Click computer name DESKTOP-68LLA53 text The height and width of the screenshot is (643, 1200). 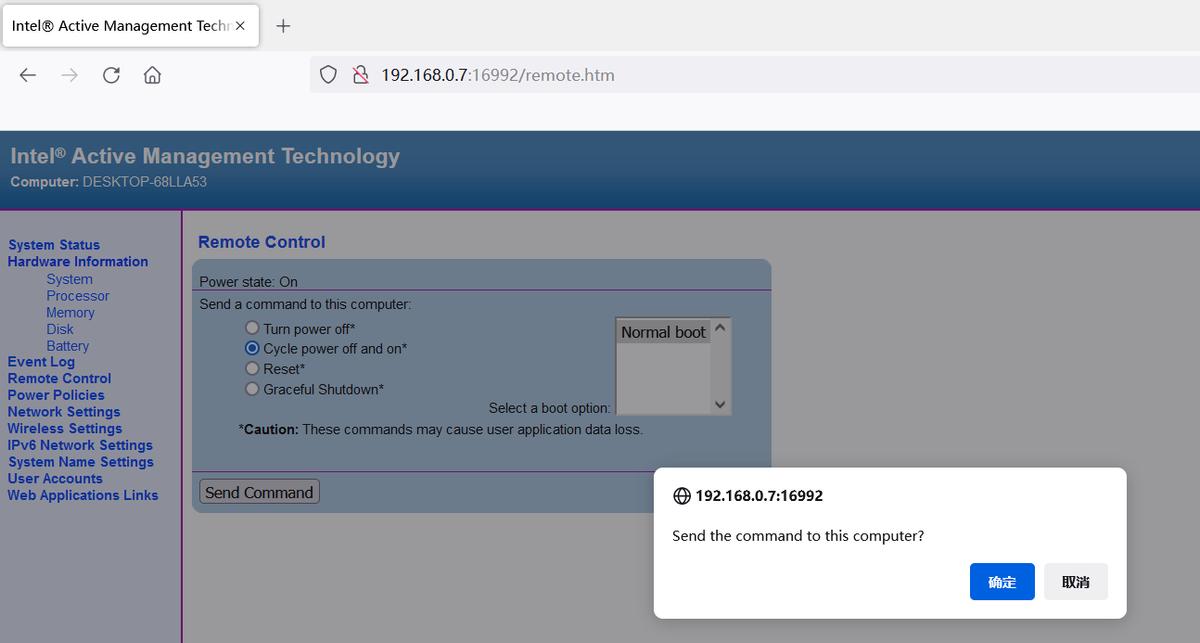click(145, 182)
